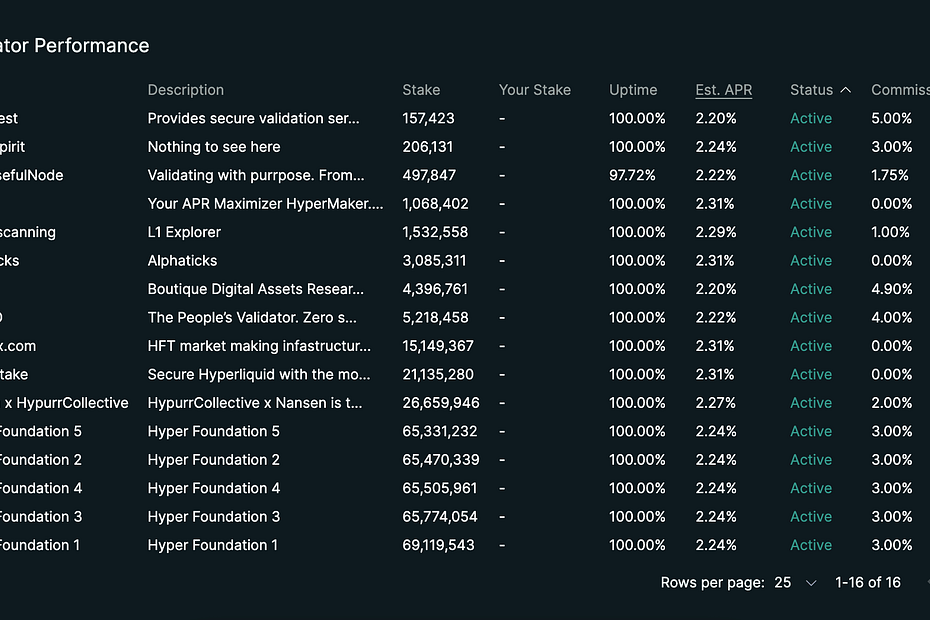
Task: Click the Your Stake column header
Action: tap(534, 90)
